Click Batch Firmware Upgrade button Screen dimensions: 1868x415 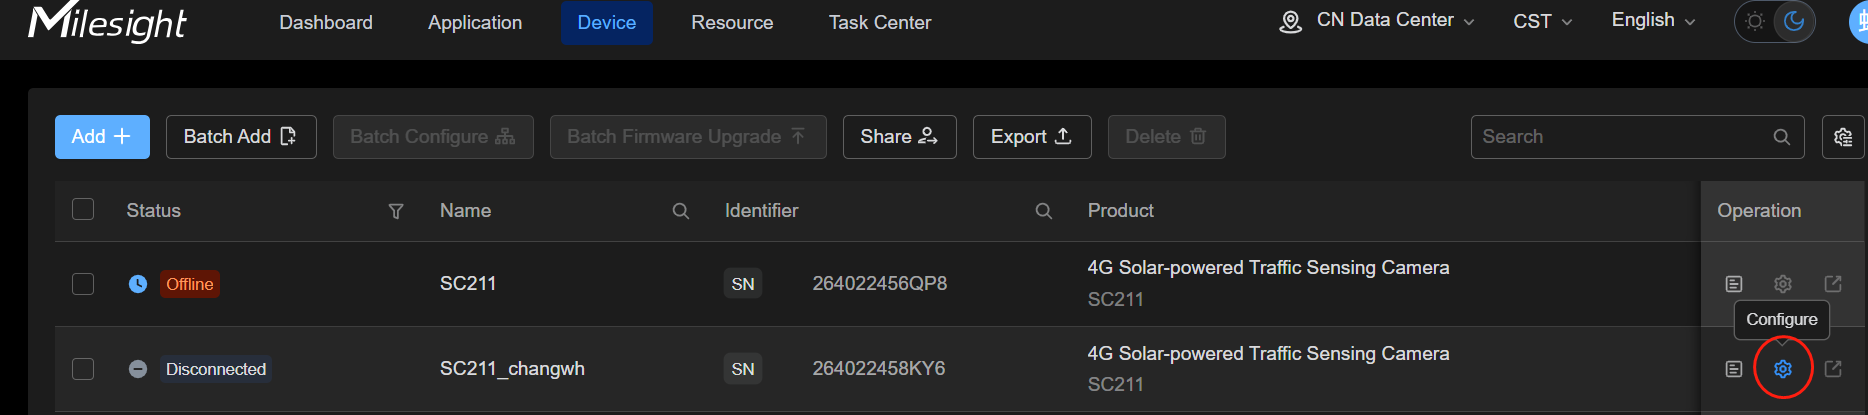coord(688,137)
